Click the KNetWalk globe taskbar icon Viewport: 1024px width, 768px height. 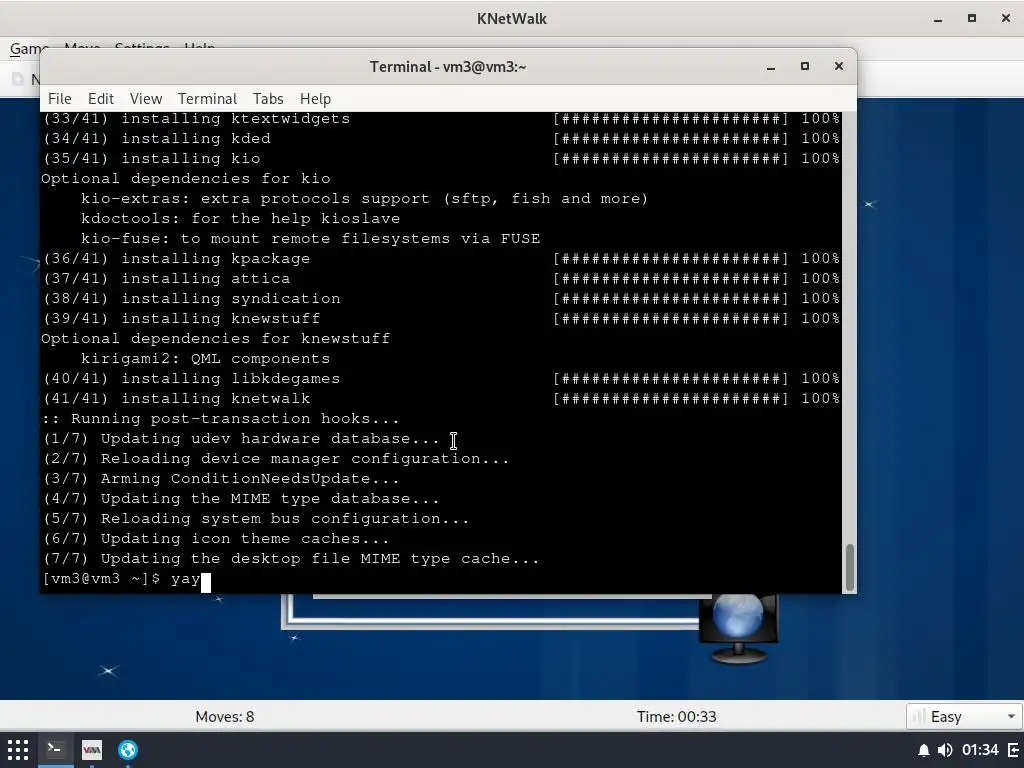(128, 749)
